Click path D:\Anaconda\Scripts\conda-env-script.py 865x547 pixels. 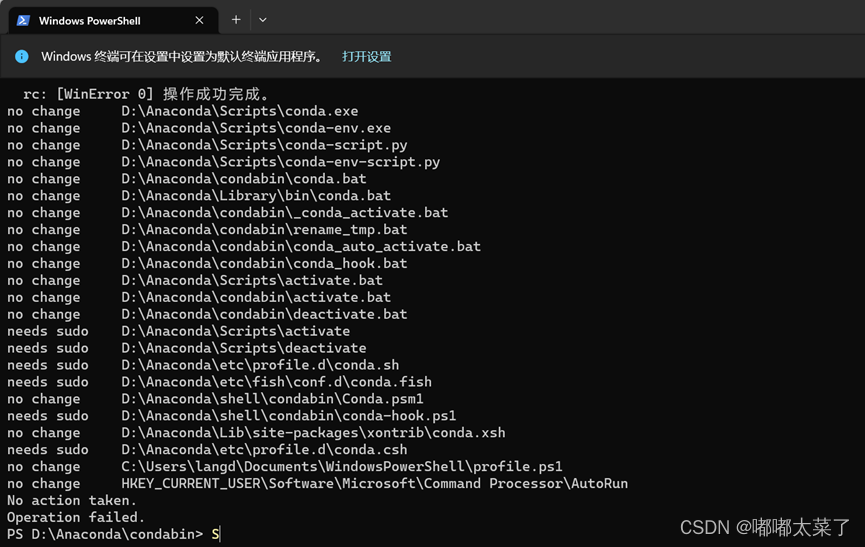(281, 162)
